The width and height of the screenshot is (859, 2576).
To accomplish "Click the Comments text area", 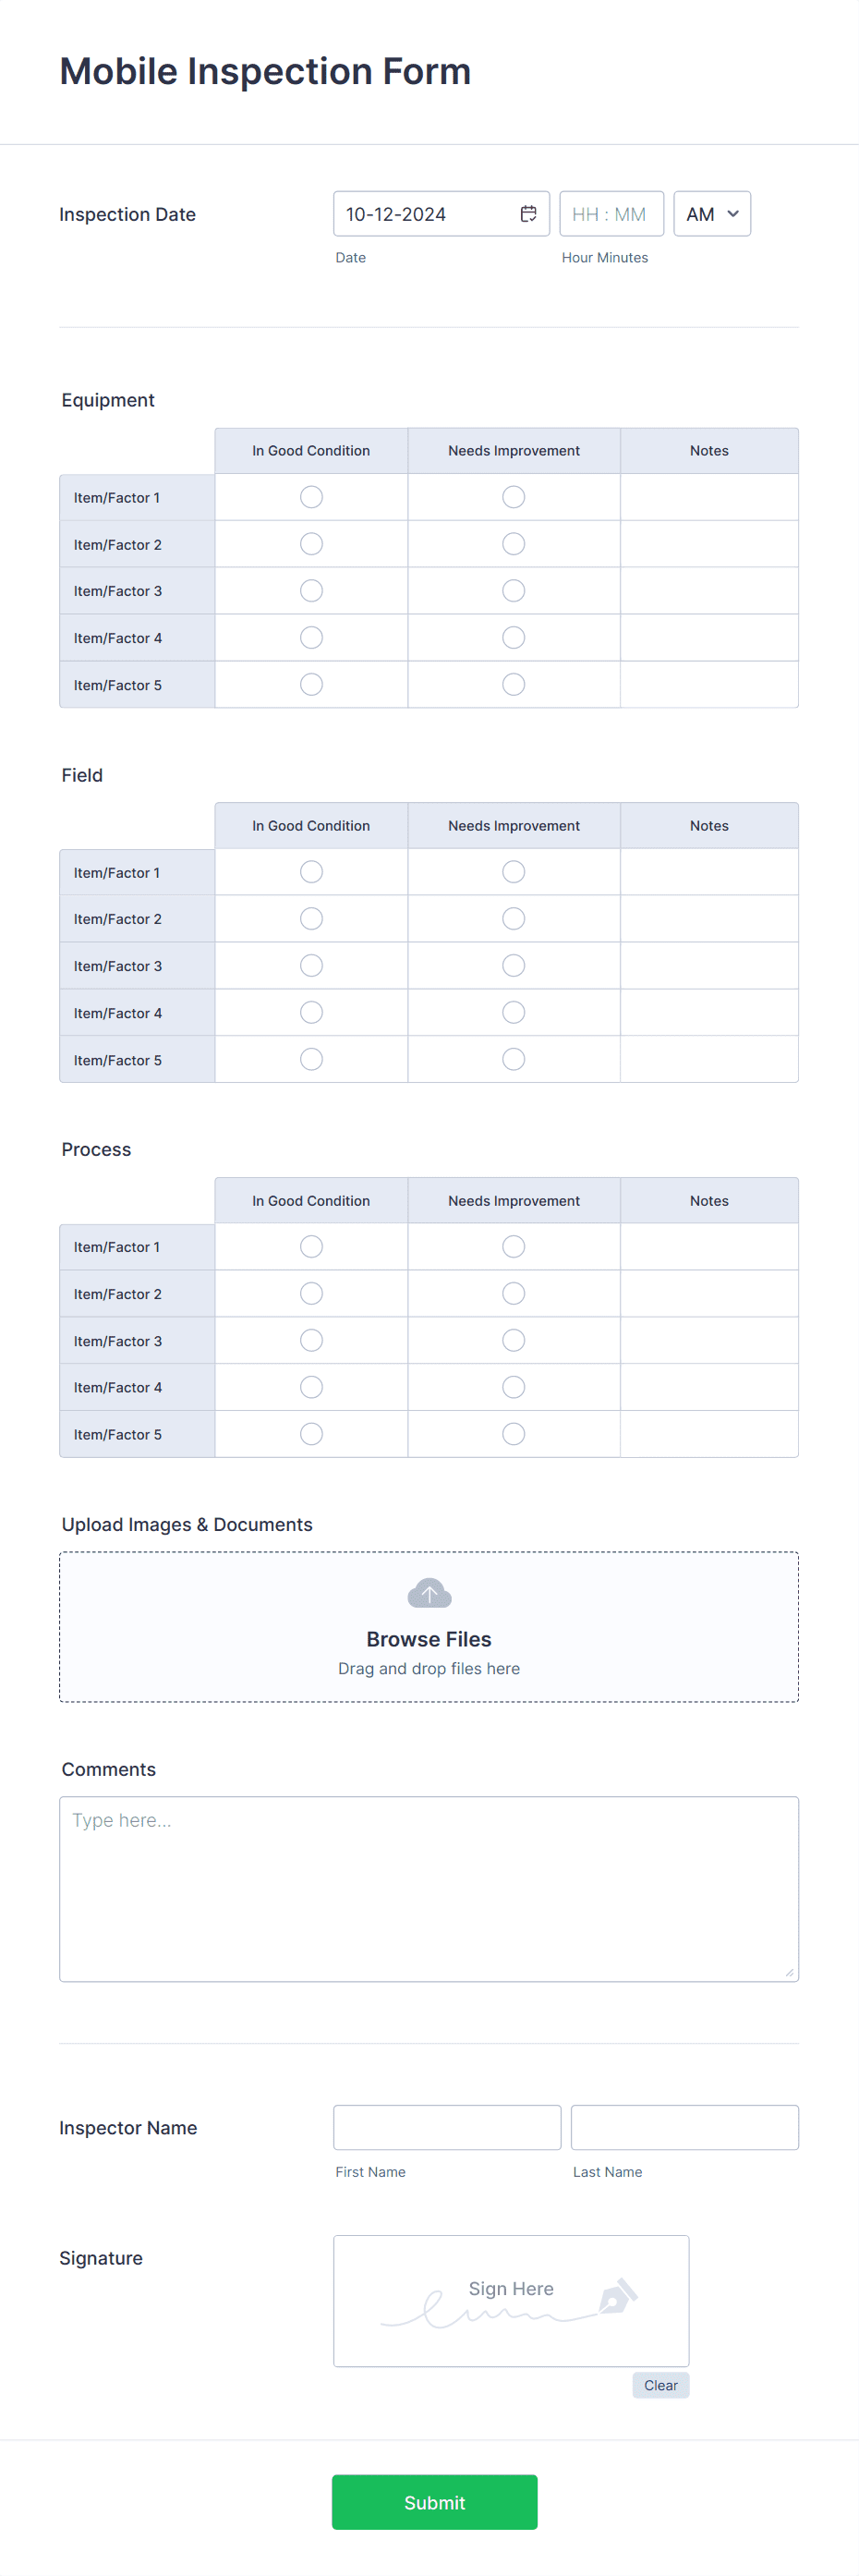I will 428,1888.
